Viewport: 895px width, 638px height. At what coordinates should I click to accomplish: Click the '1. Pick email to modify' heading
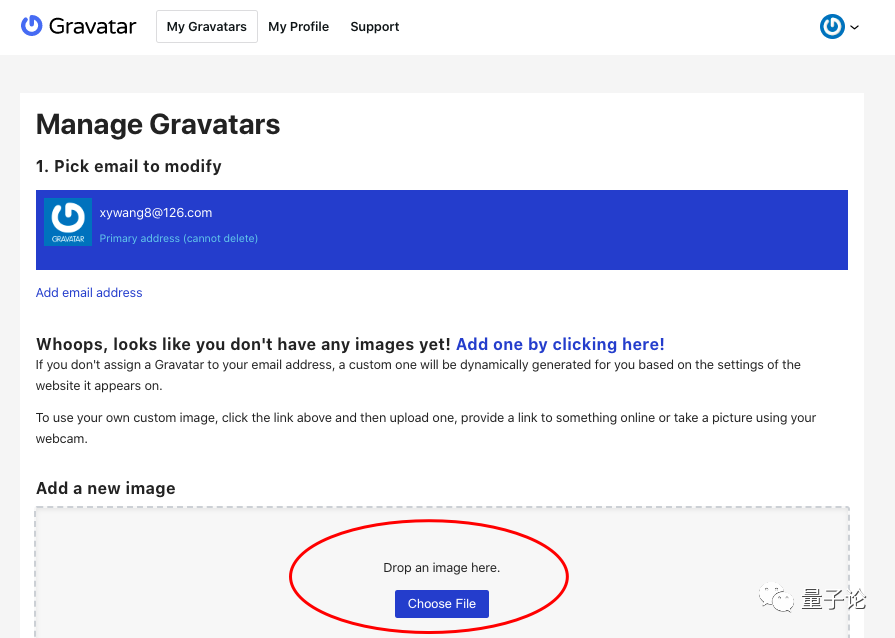point(128,166)
